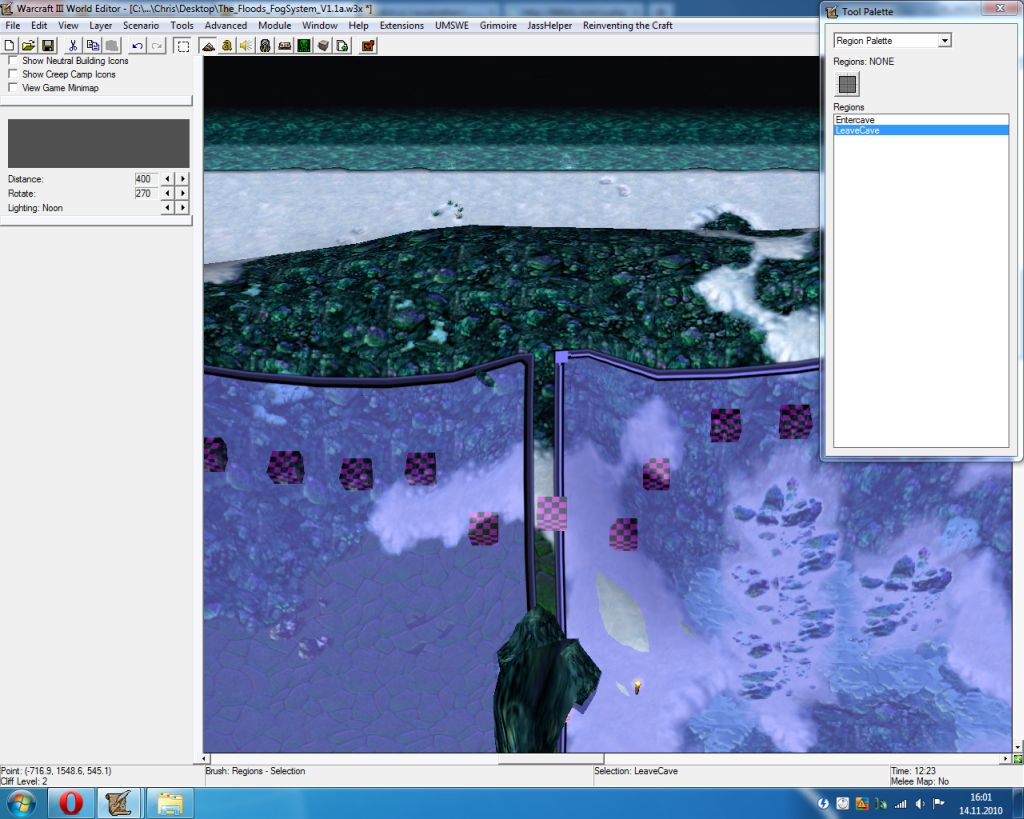The width and height of the screenshot is (1024, 819).
Task: Open the File menu
Action: tap(13, 25)
